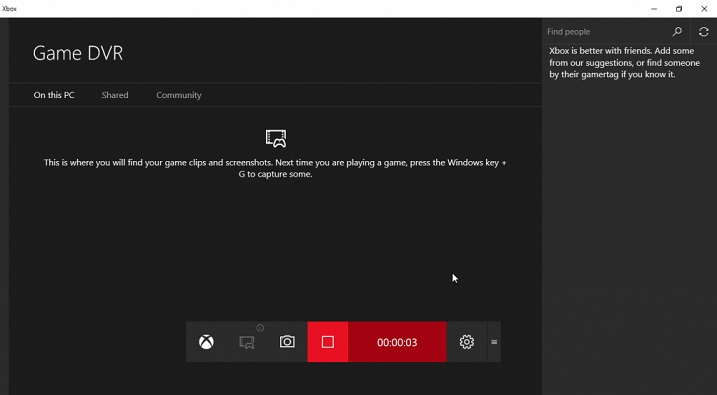Switch to the On this PC tab
Viewport: 717px width, 395px height.
click(54, 95)
